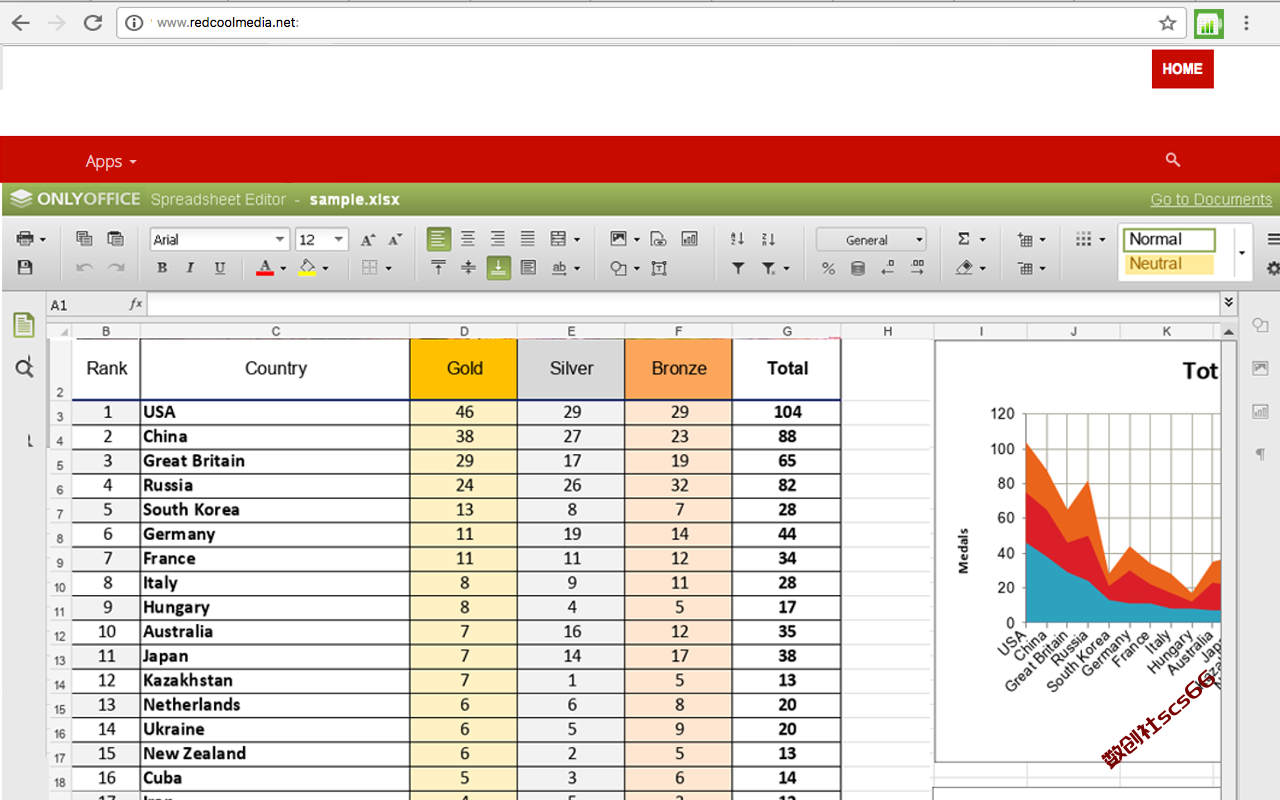Save the spreadsheet with the floppy disk icon
Screen dimensions: 1280x800
[x=26, y=268]
